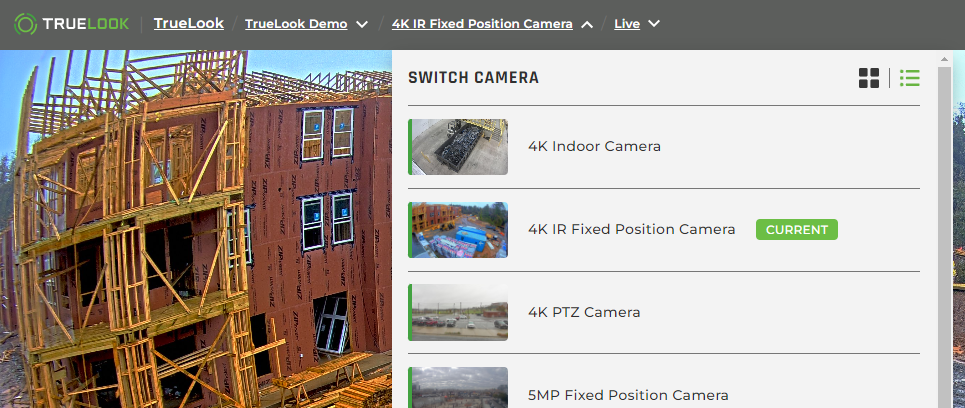Select the 4K Indoor Camera thumbnail

pos(458,147)
